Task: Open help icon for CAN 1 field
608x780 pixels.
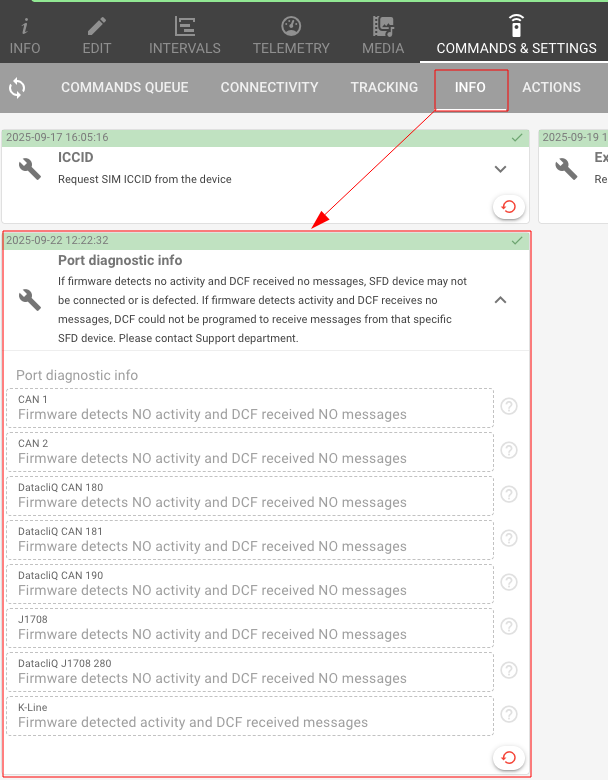Action: pos(509,406)
